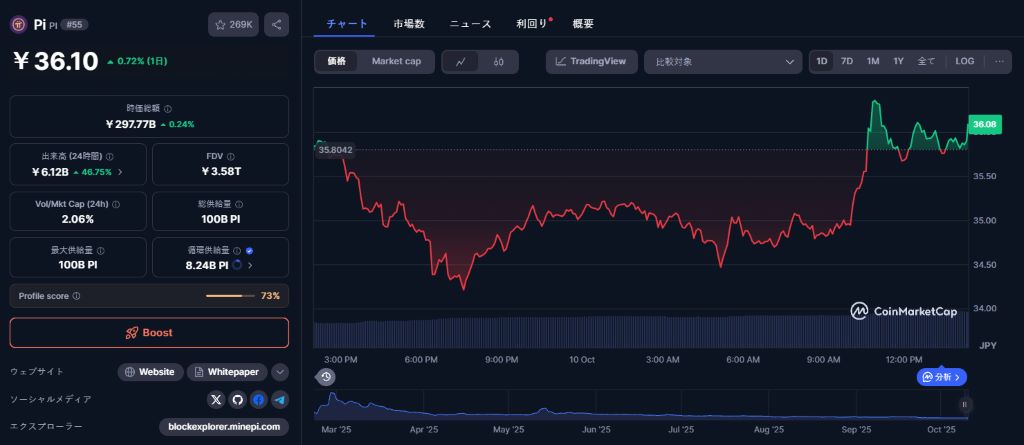
Task: Toggle LOG scale on the chart
Action: (964, 61)
